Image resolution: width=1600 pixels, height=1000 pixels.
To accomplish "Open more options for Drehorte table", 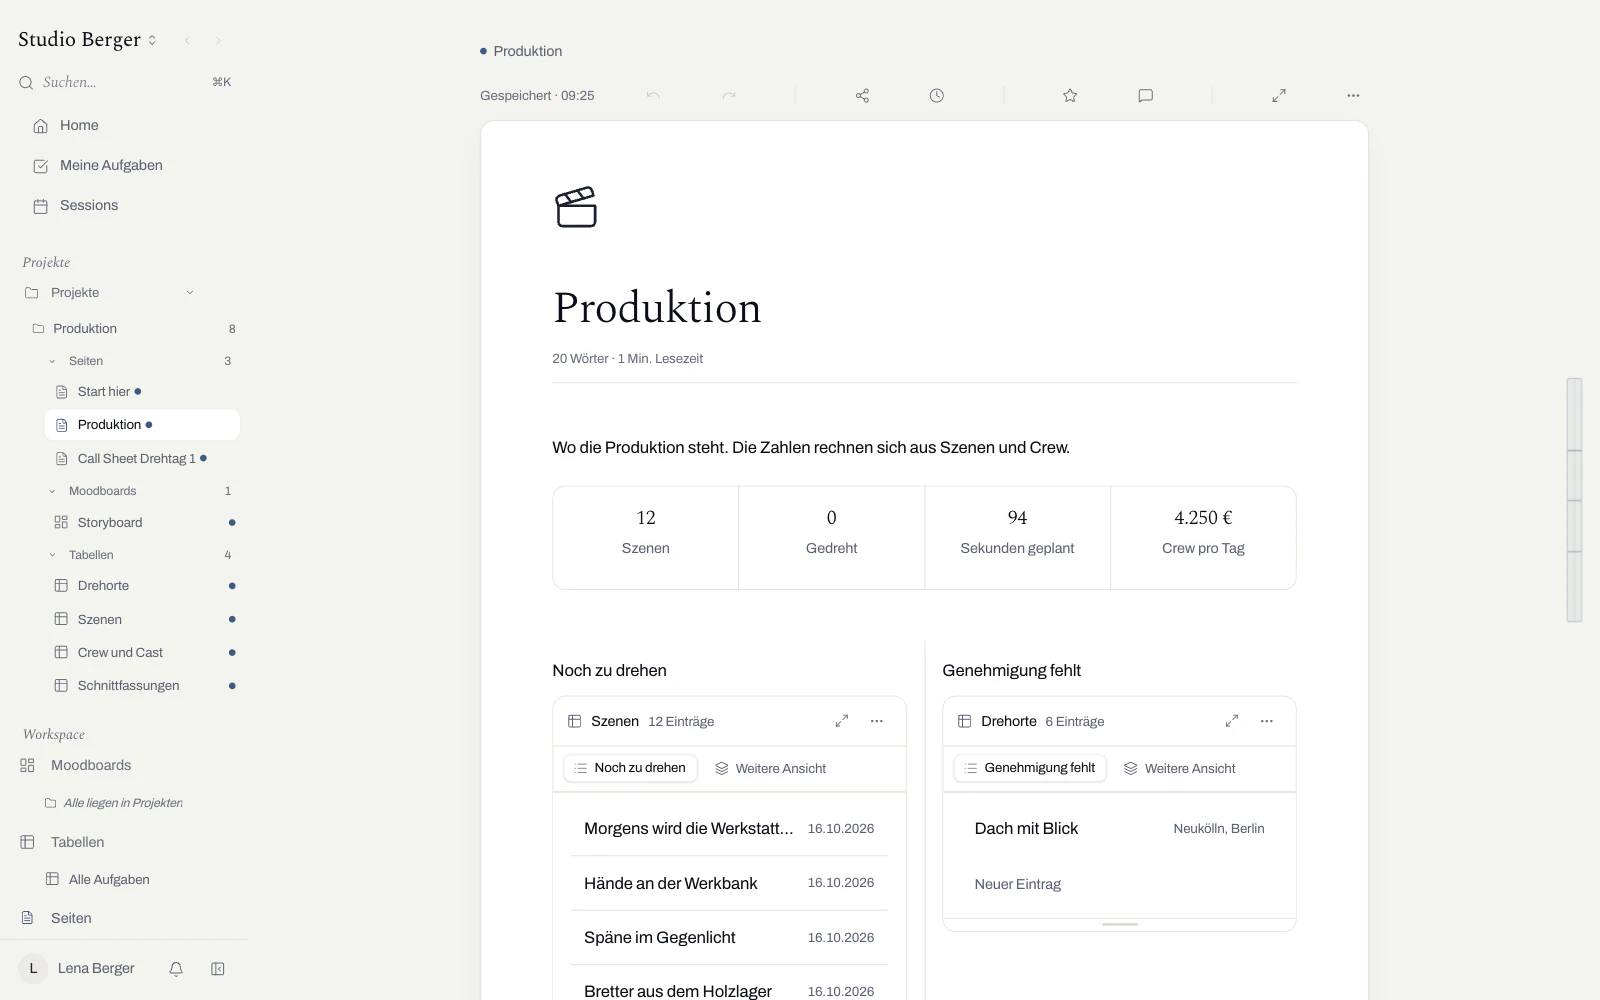I will [x=1267, y=721].
